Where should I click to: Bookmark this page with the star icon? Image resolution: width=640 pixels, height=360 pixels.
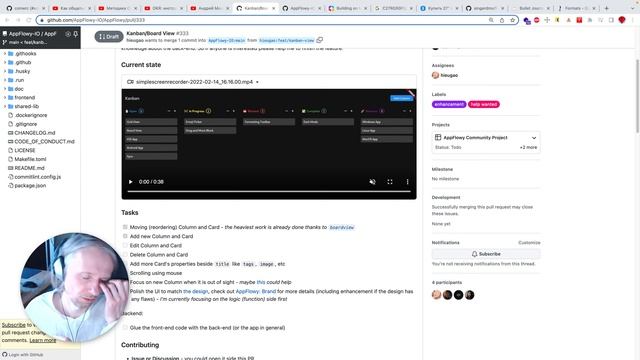tap(512, 20)
